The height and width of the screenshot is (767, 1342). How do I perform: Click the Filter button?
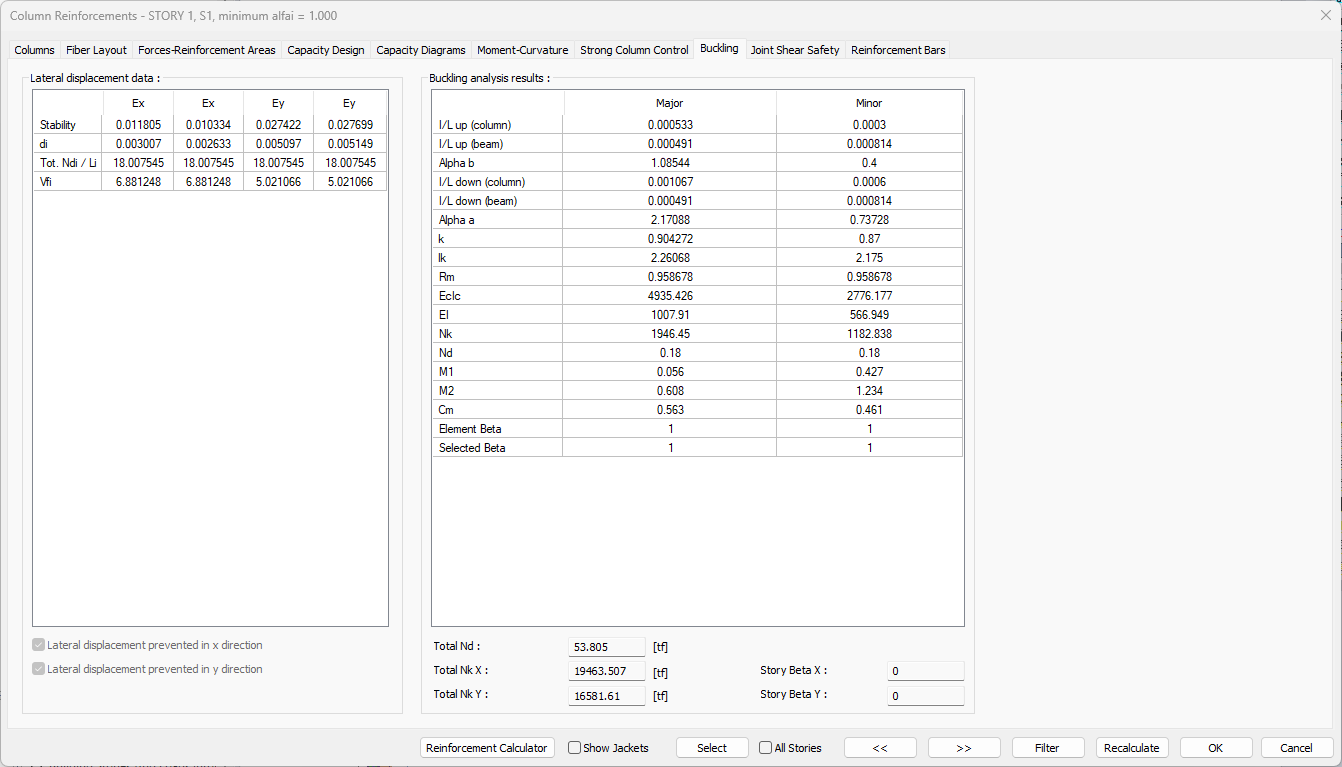[x=1048, y=748]
